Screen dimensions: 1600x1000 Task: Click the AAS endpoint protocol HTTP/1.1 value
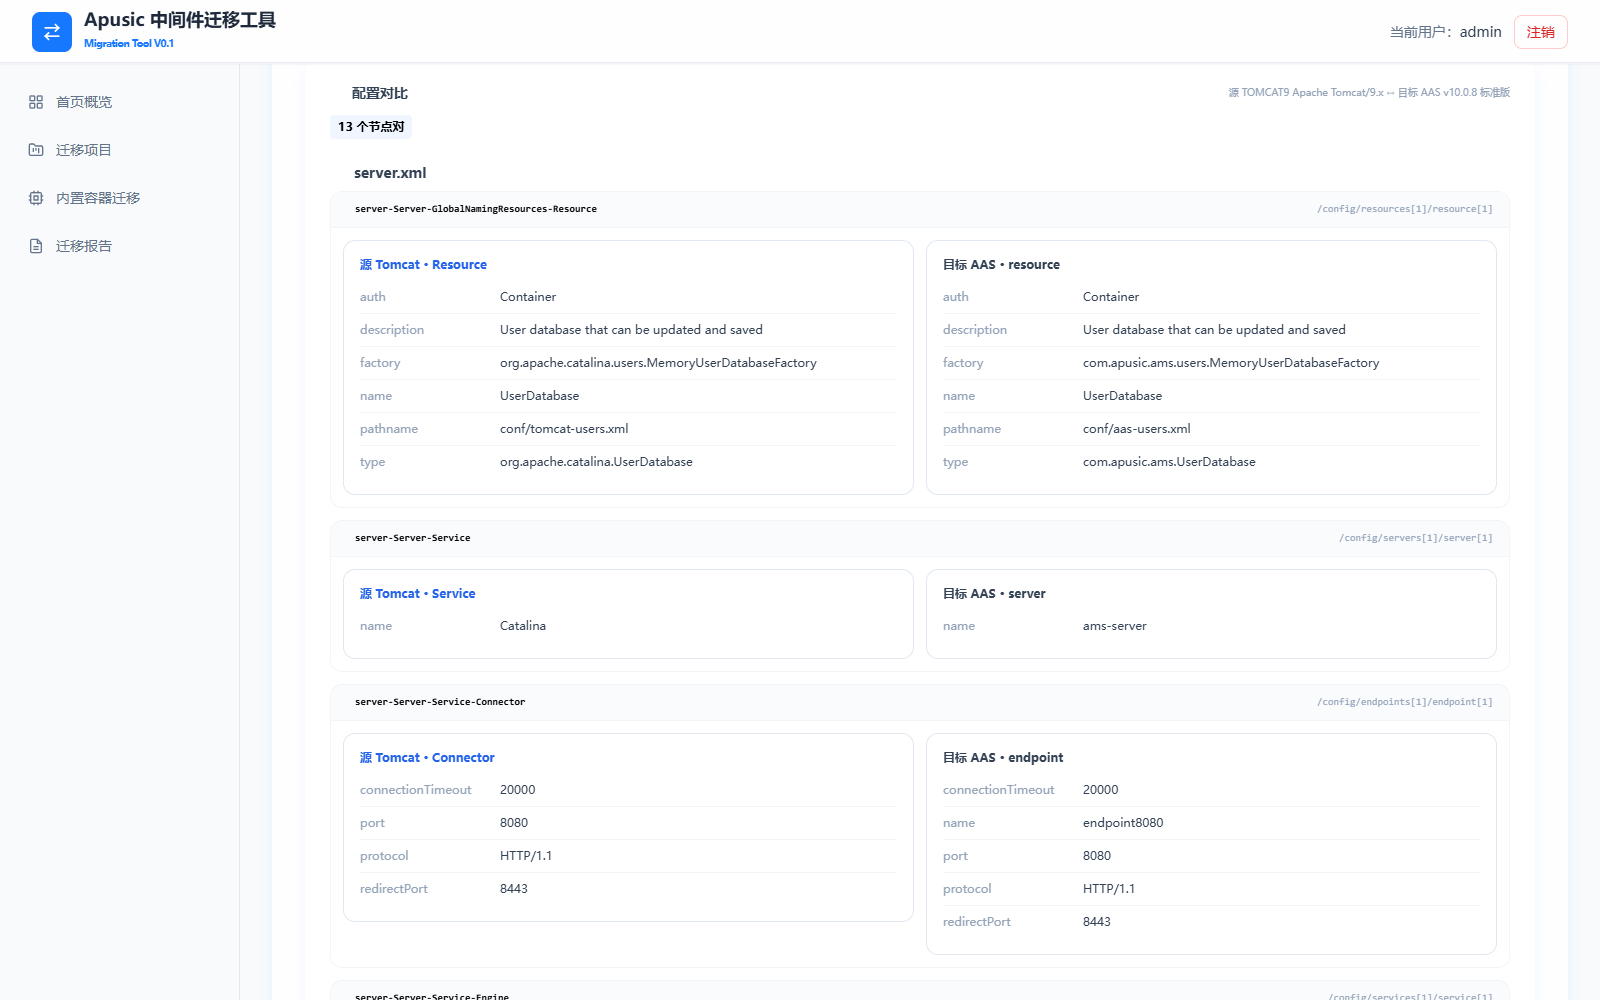pyautogui.click(x=1109, y=889)
